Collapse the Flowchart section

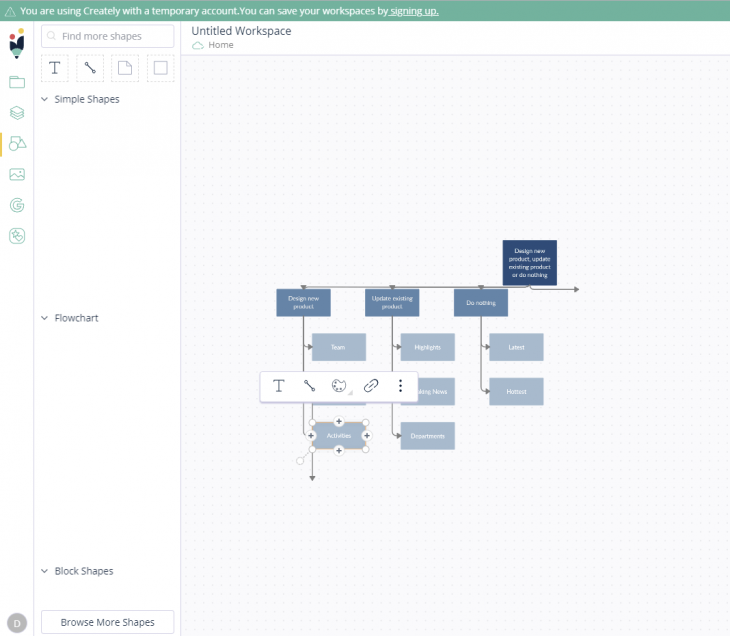tap(44, 318)
